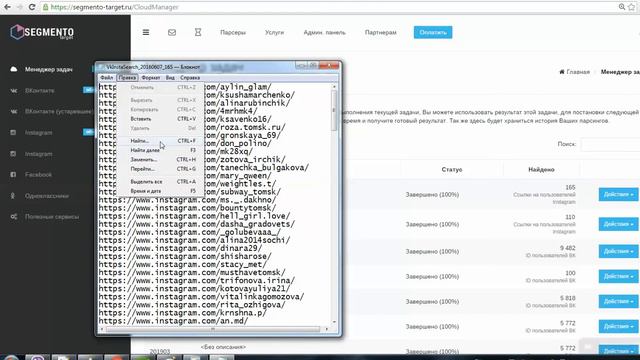The image size is (640, 360).
Task: Choose Найти... from Правка menu
Action: pos(160,141)
